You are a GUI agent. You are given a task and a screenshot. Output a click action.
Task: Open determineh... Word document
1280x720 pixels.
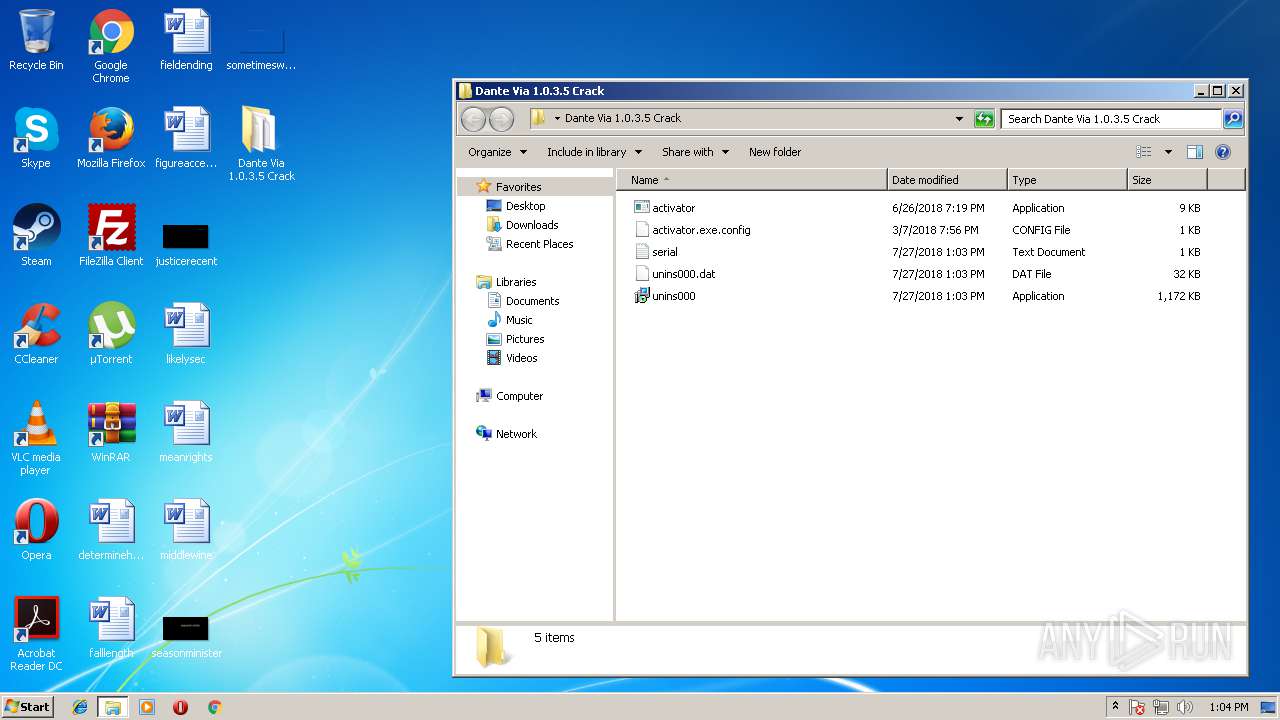tap(111, 530)
